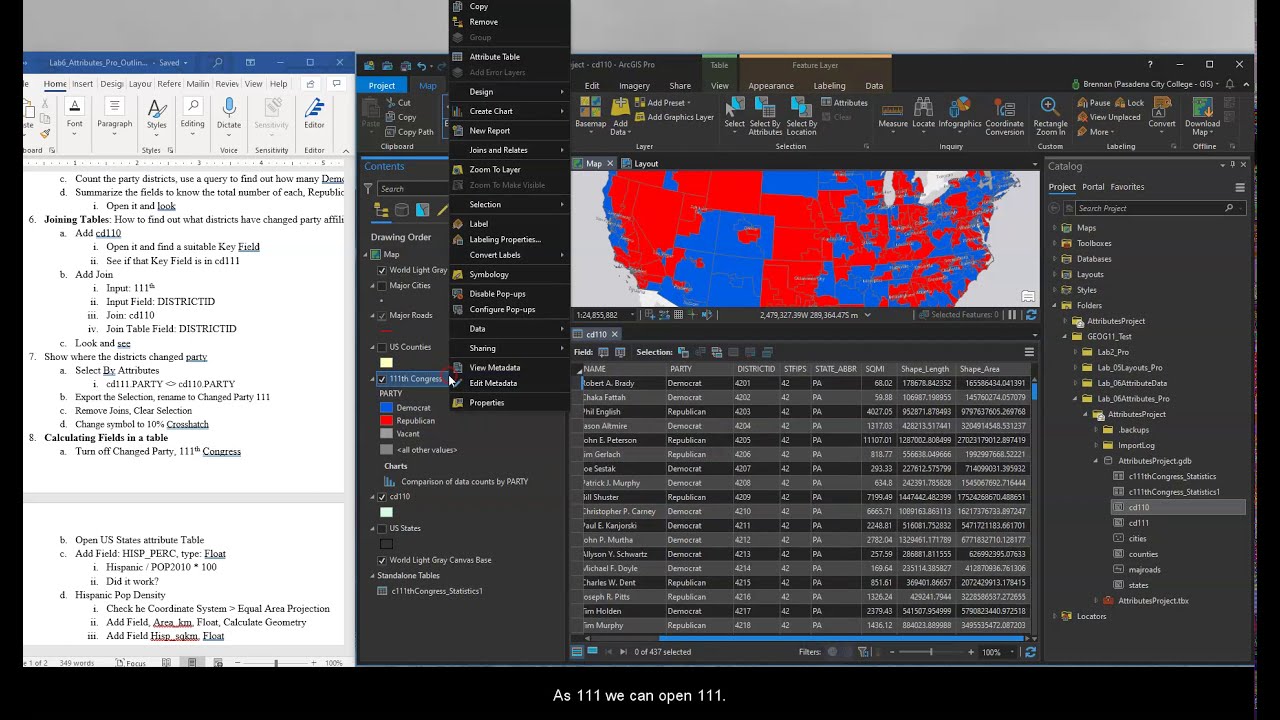
Task: Enable the Major Cities layer
Action: (381, 286)
